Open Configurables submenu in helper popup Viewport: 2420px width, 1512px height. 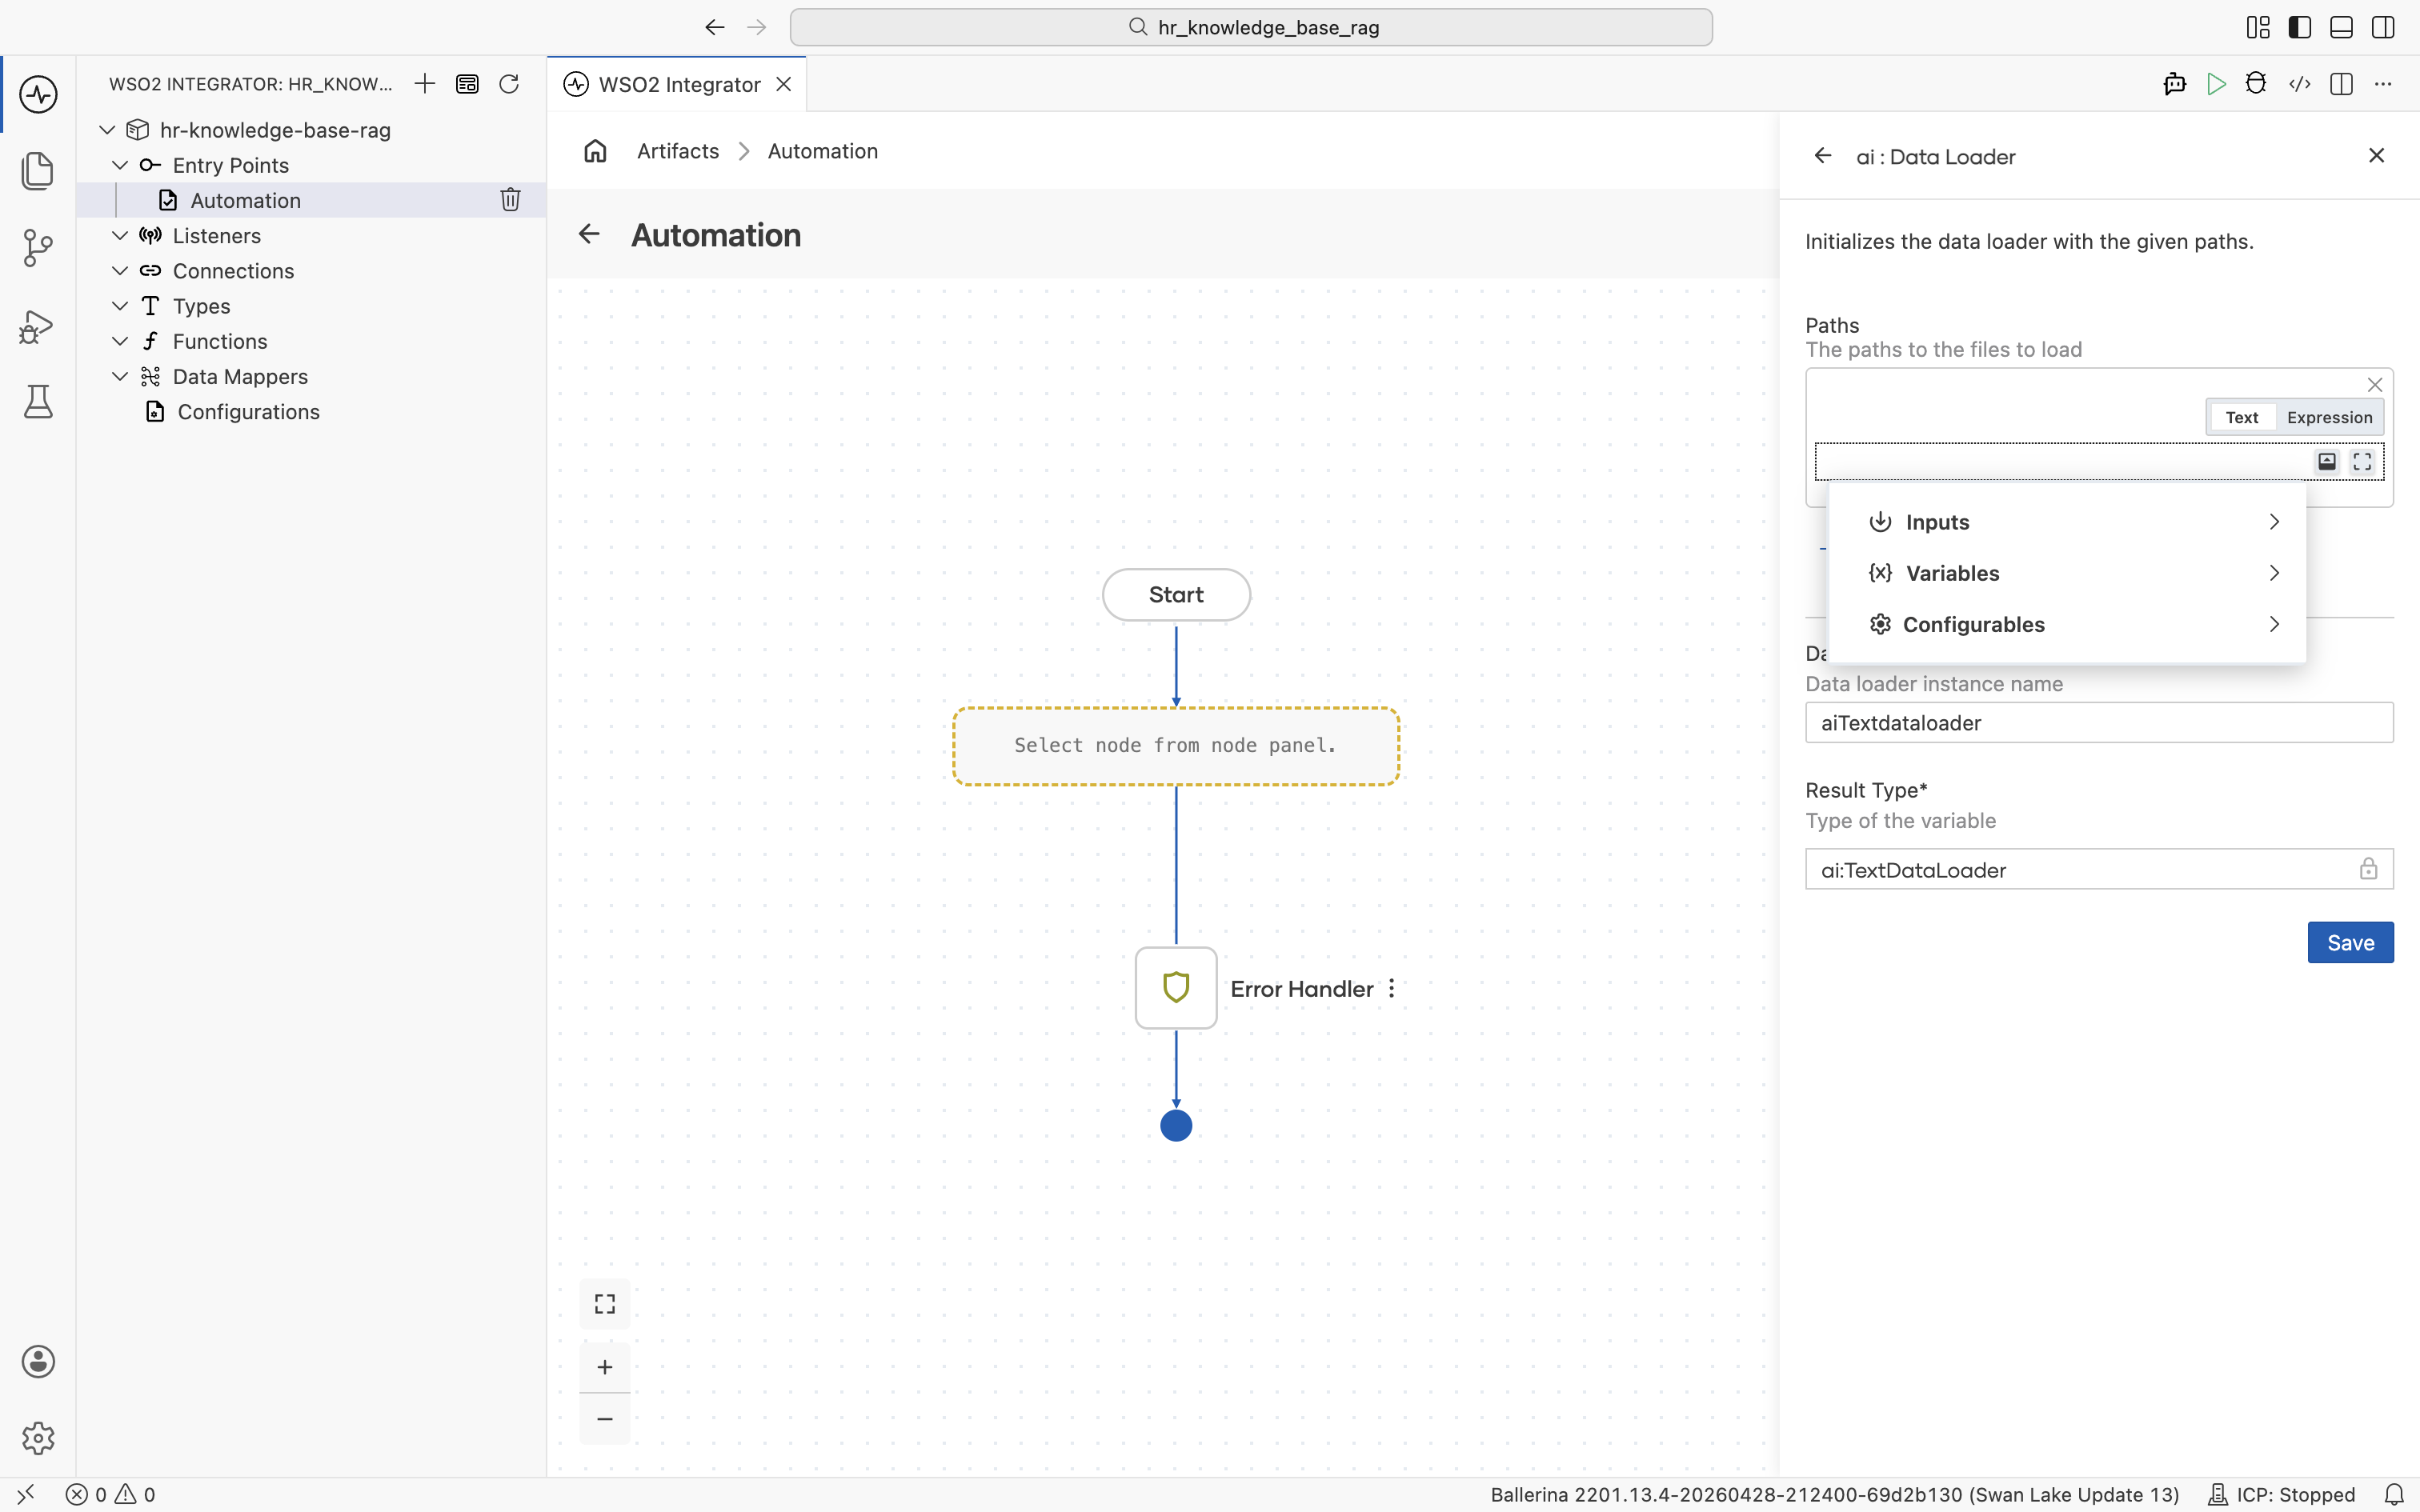pyautogui.click(x=2067, y=624)
